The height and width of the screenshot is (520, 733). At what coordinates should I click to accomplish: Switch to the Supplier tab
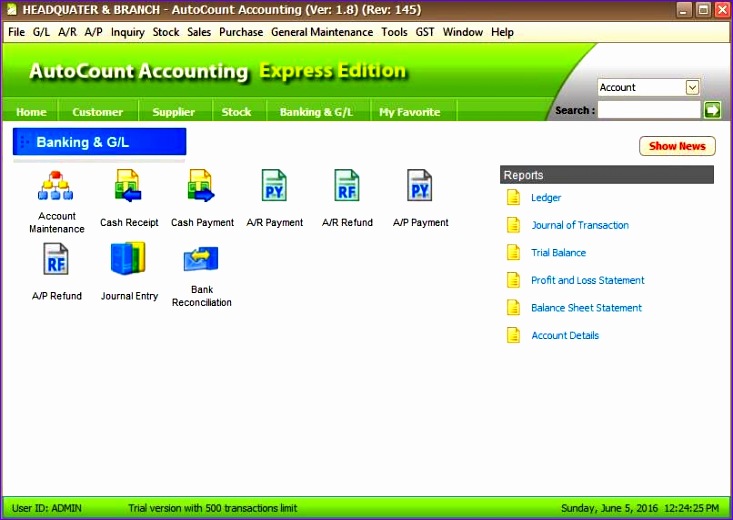coord(174,112)
